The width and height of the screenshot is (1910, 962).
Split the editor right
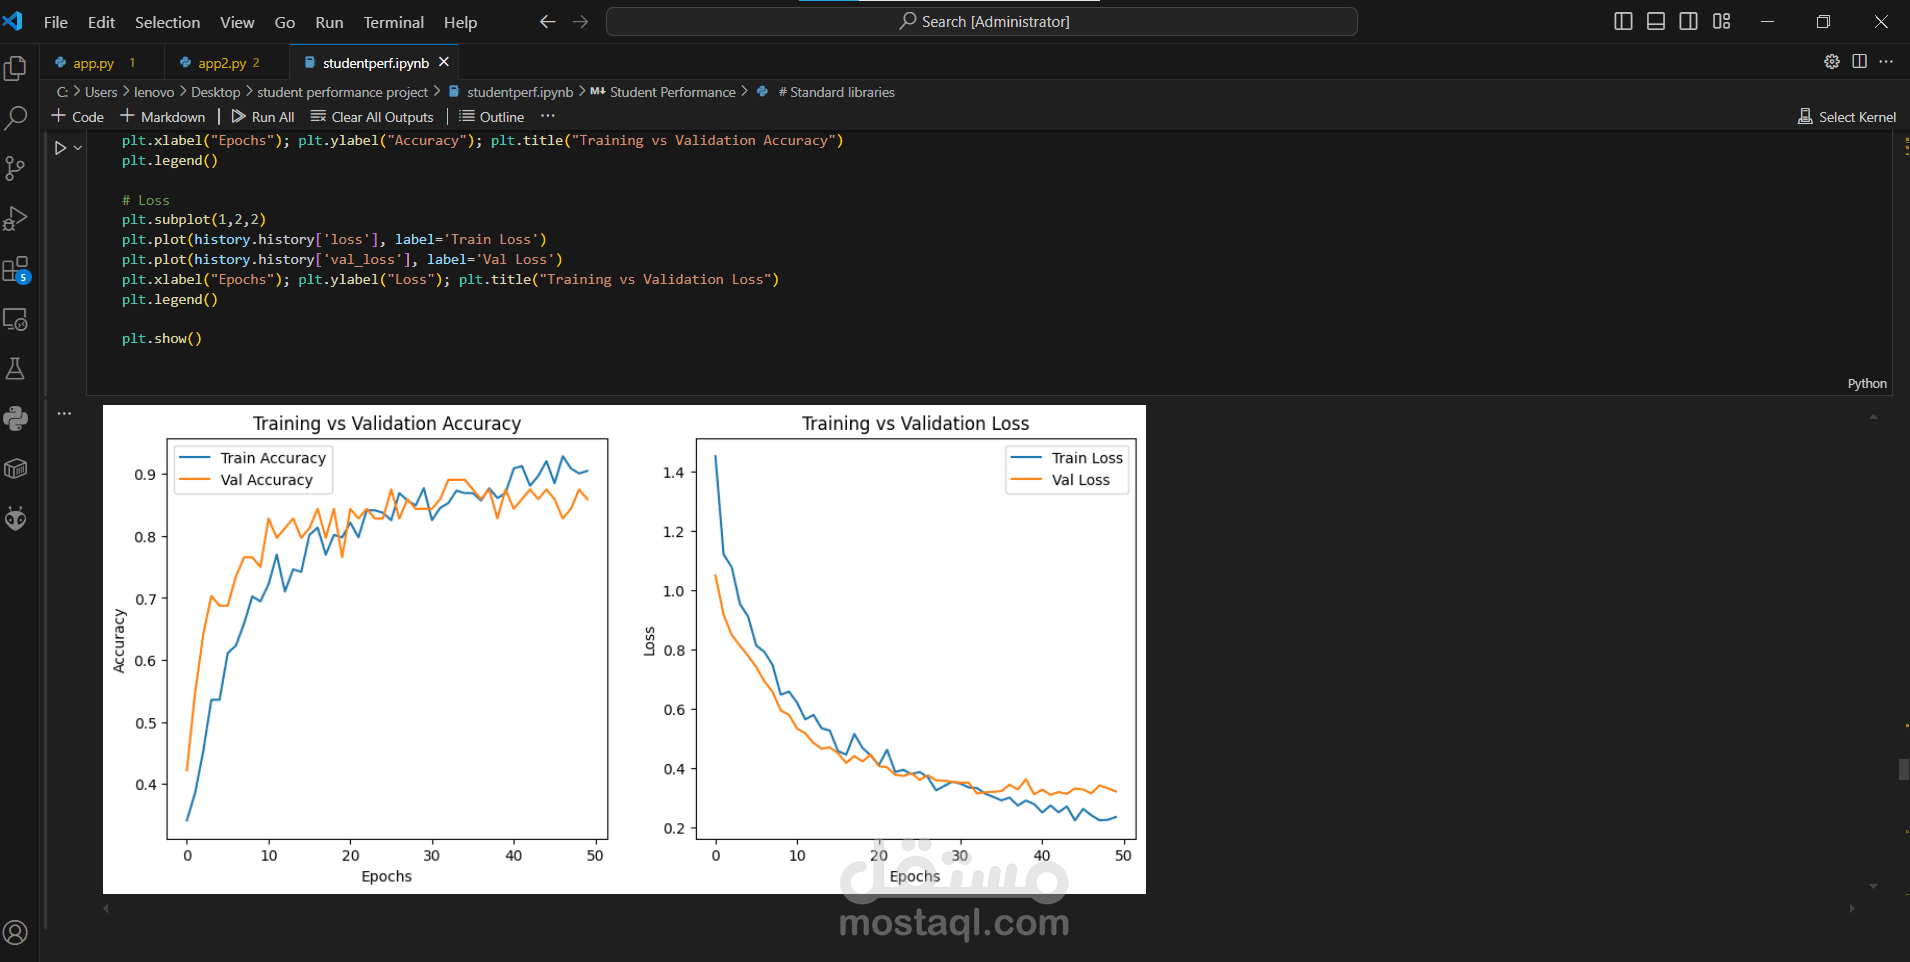(1859, 62)
